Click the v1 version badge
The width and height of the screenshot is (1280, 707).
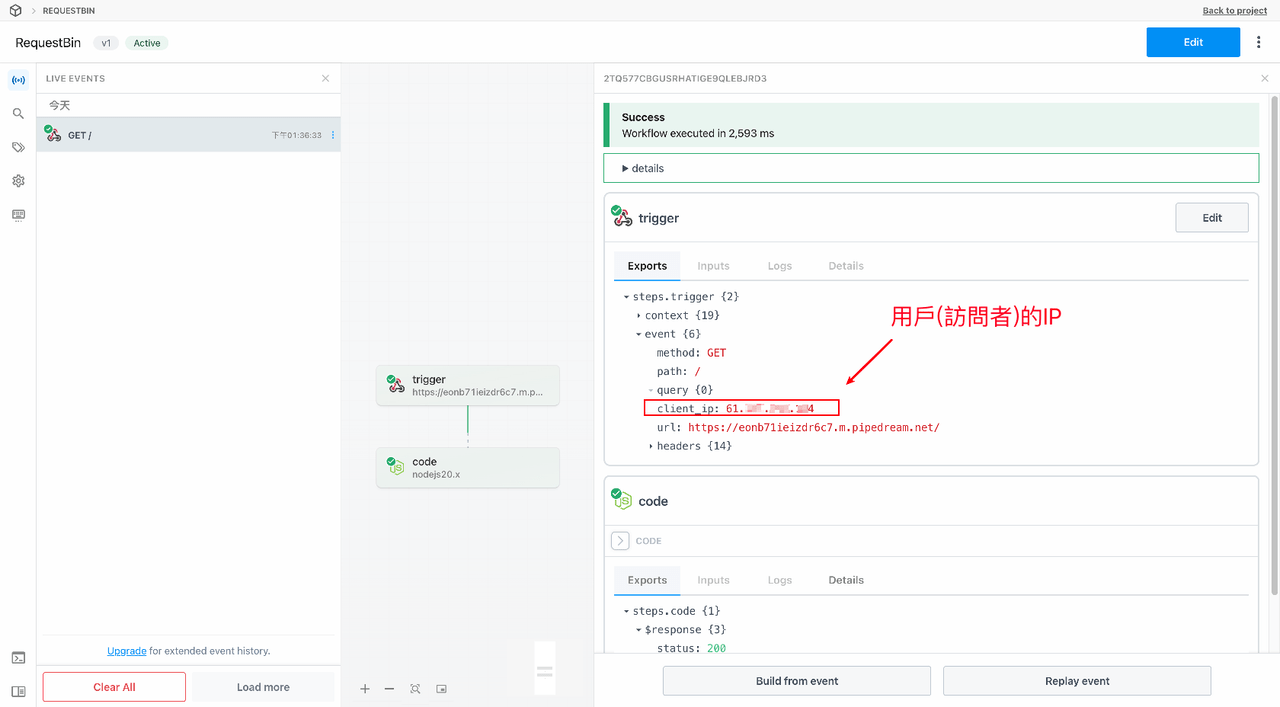(106, 43)
